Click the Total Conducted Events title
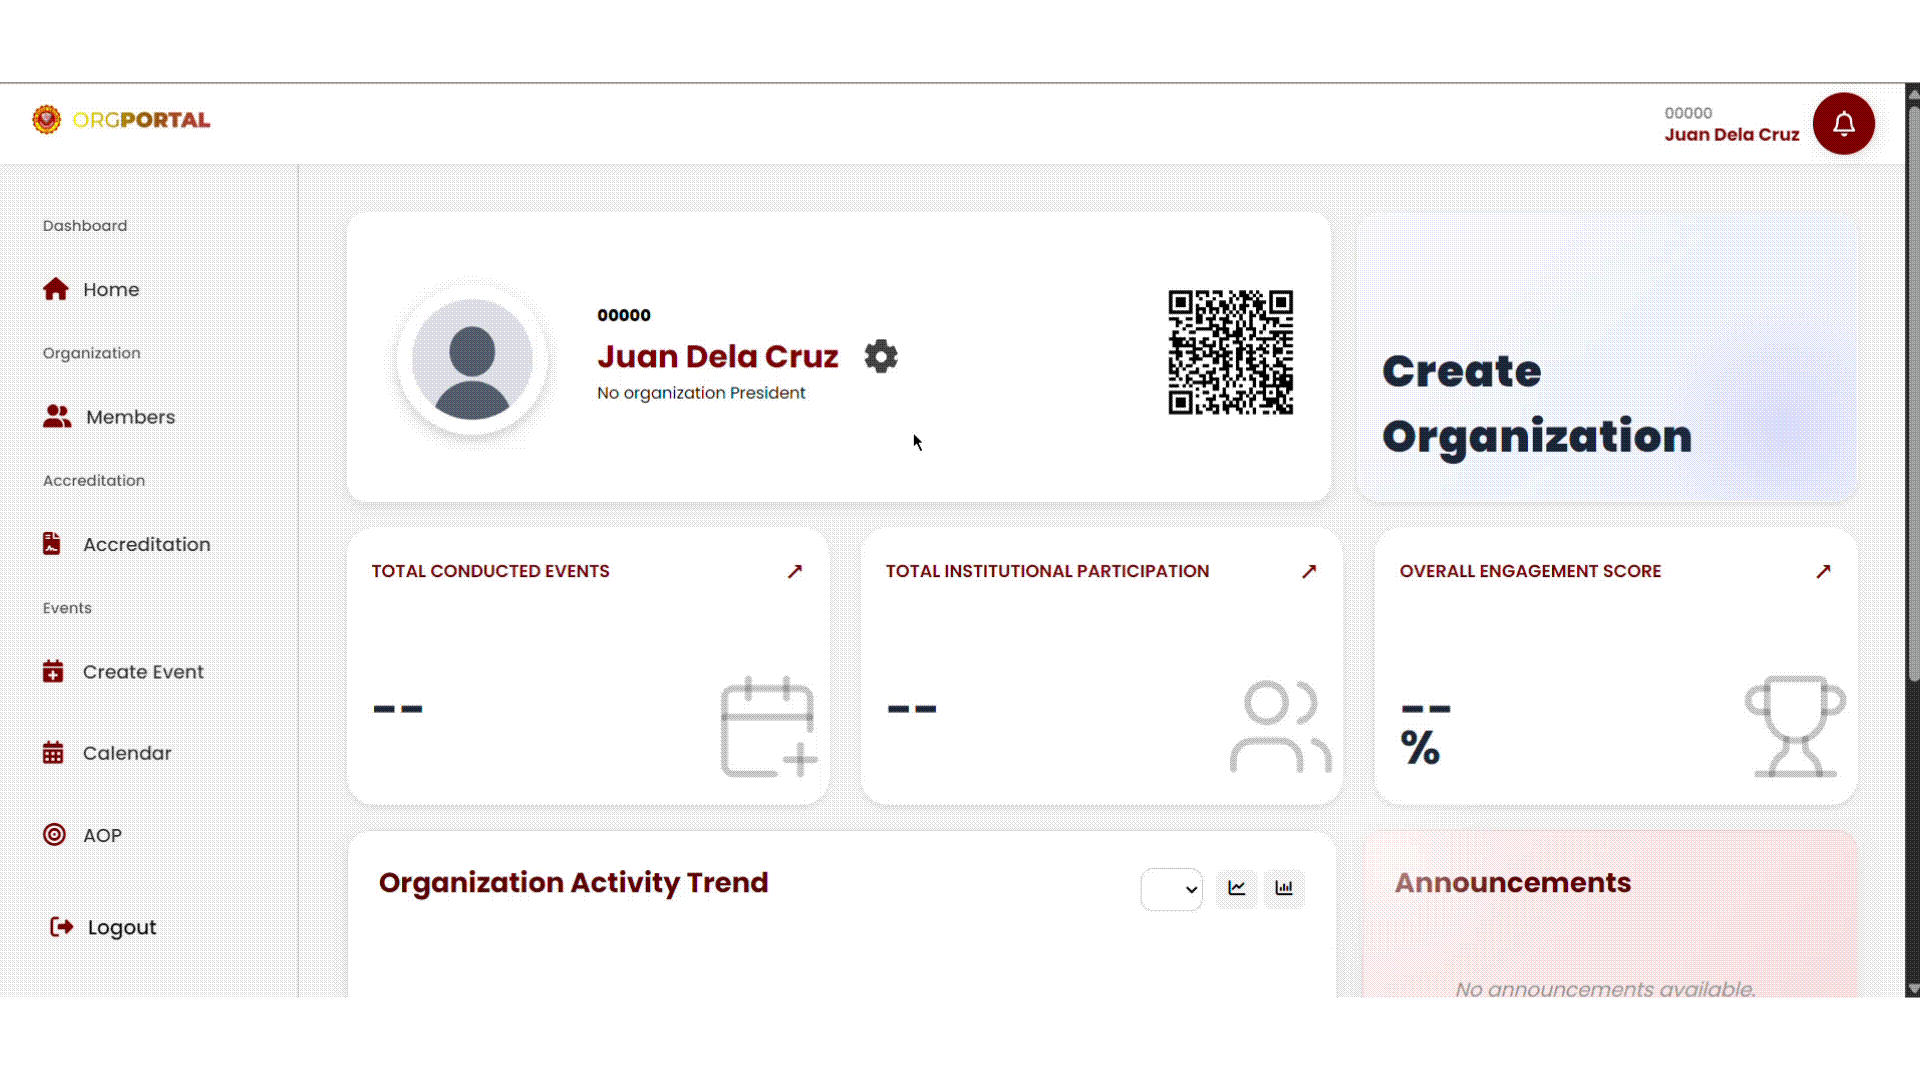Screen dimensions: 1920x1080 pos(490,571)
